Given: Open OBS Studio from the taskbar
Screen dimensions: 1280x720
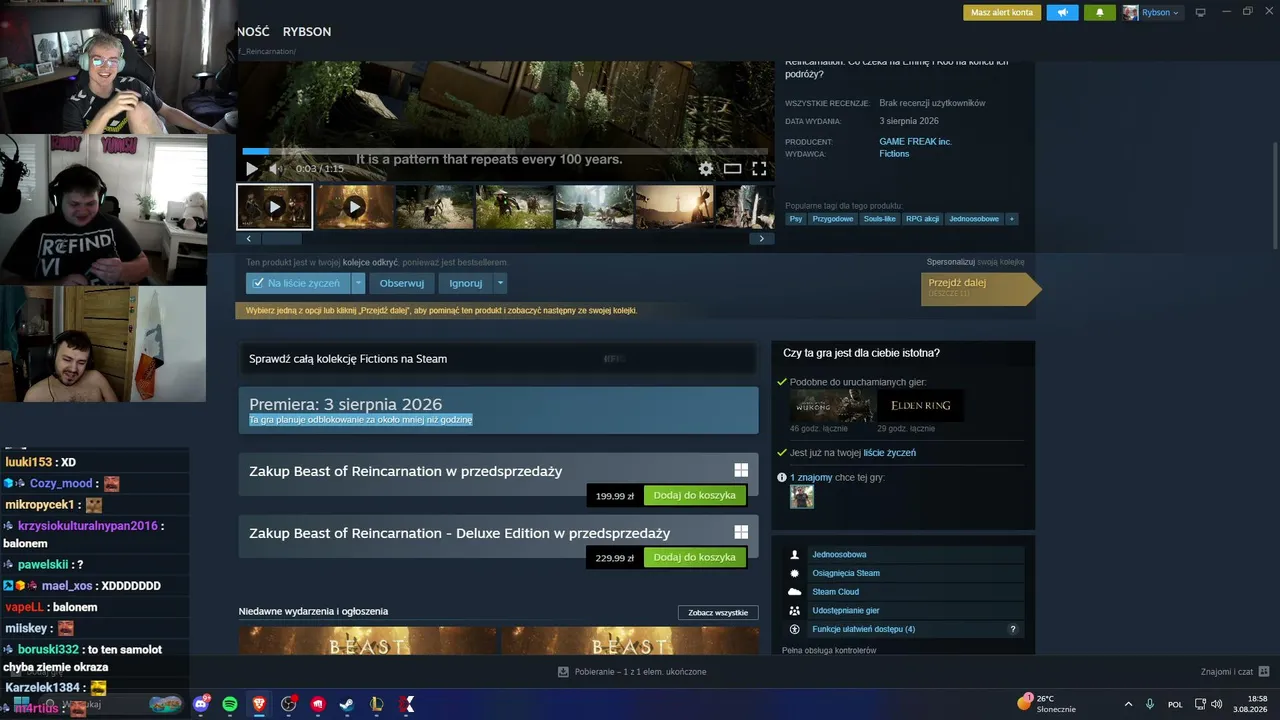Looking at the screenshot, I should click(289, 704).
